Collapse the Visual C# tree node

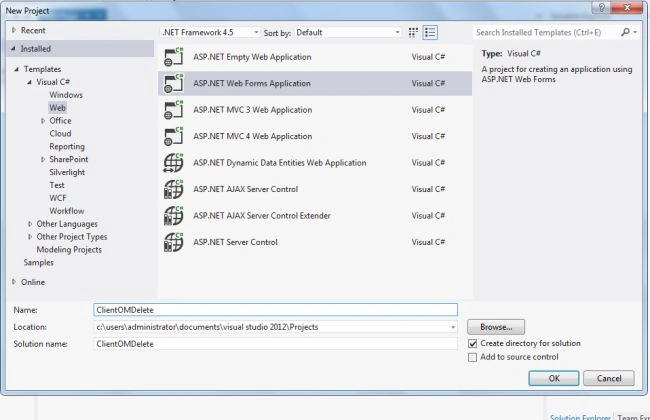click(29, 82)
